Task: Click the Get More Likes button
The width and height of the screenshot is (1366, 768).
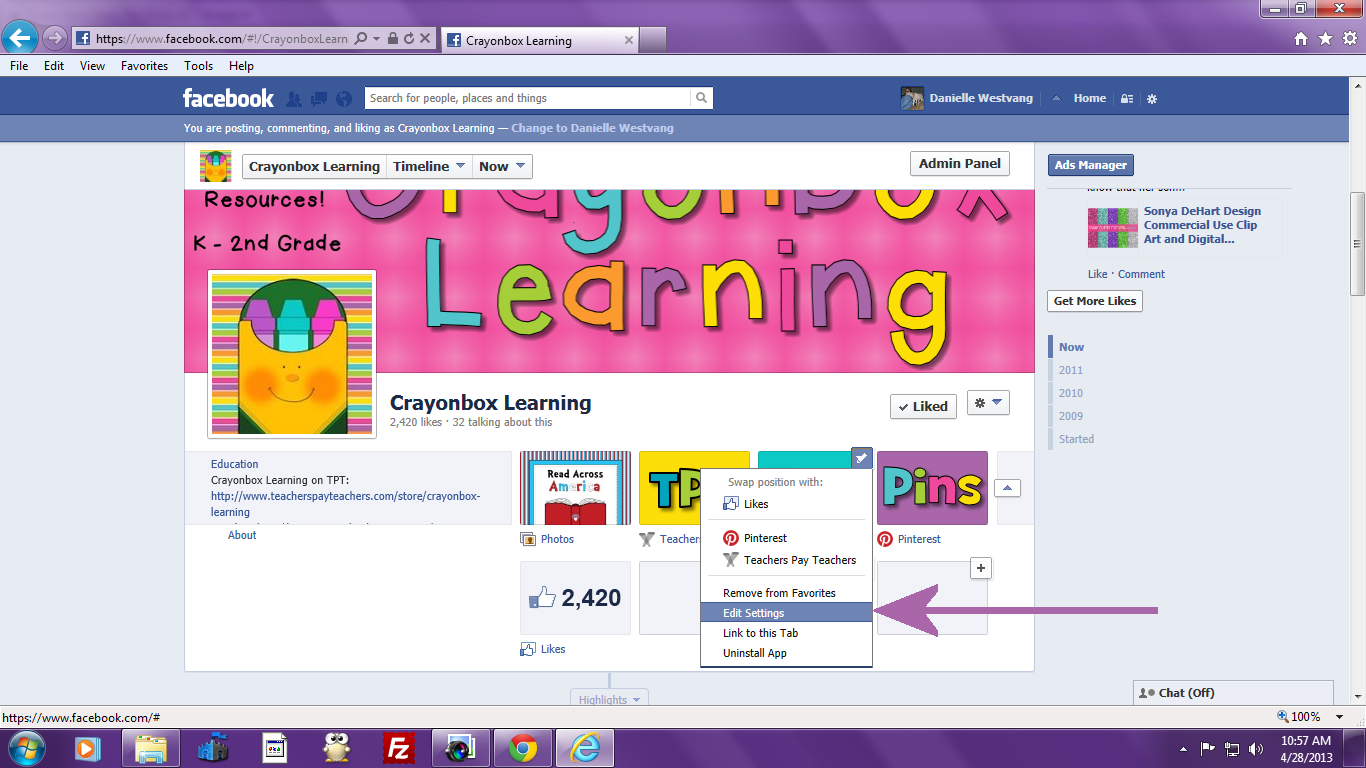Action: click(1094, 300)
